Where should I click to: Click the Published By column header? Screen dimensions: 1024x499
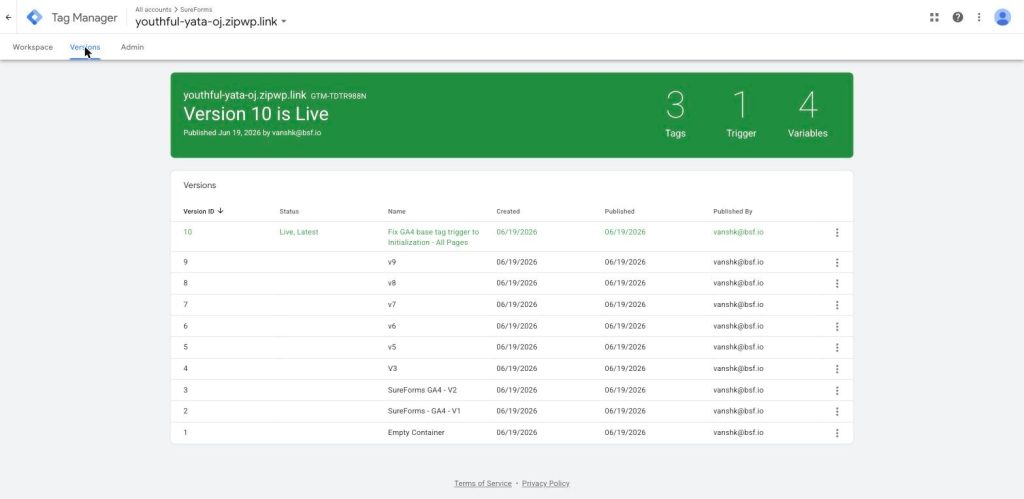[733, 212]
